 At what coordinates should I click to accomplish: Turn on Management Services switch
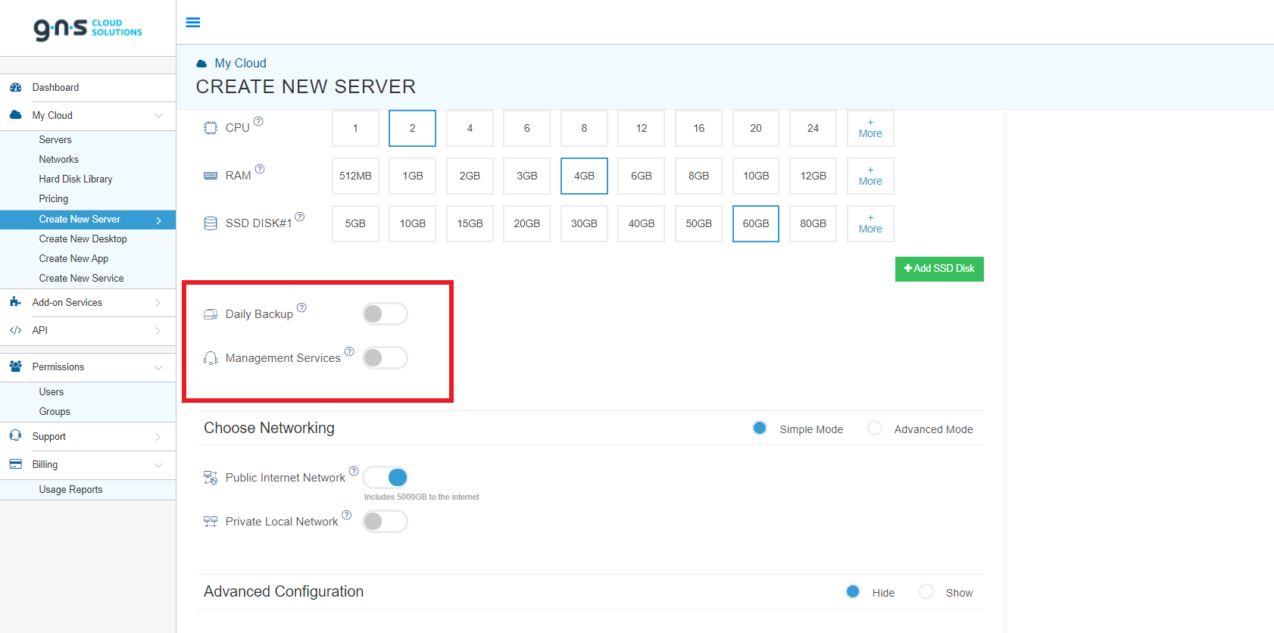(x=385, y=358)
